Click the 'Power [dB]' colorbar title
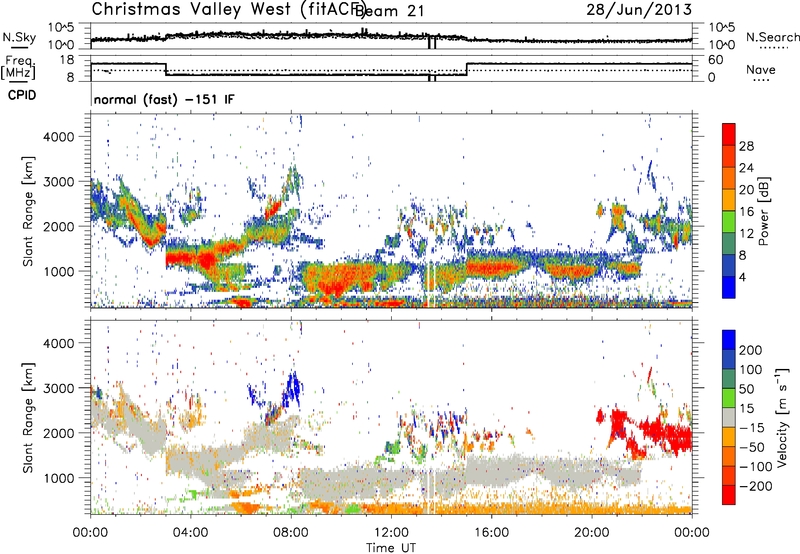Image resolution: width=800 pixels, height=554 pixels. [763, 211]
